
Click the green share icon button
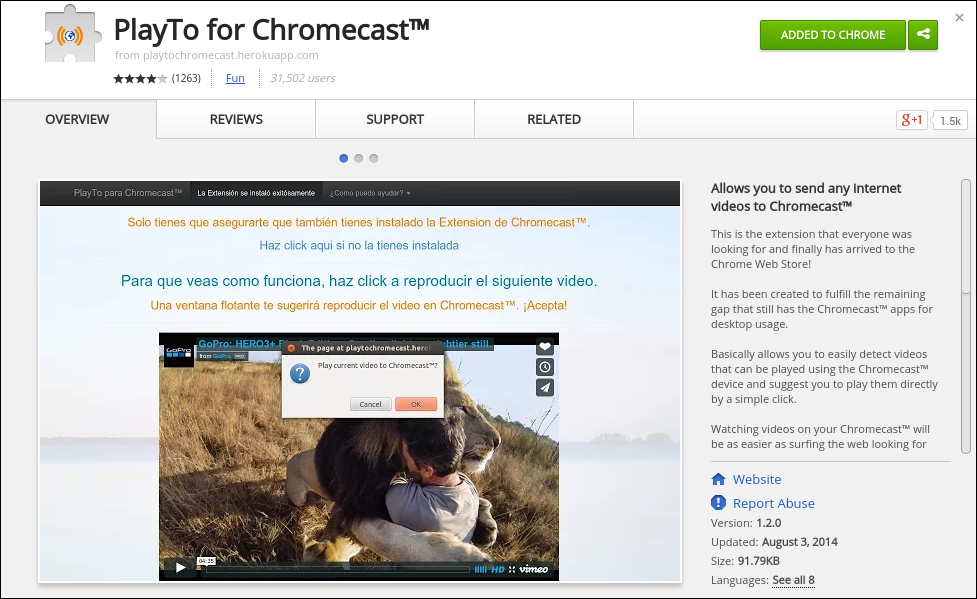click(923, 35)
